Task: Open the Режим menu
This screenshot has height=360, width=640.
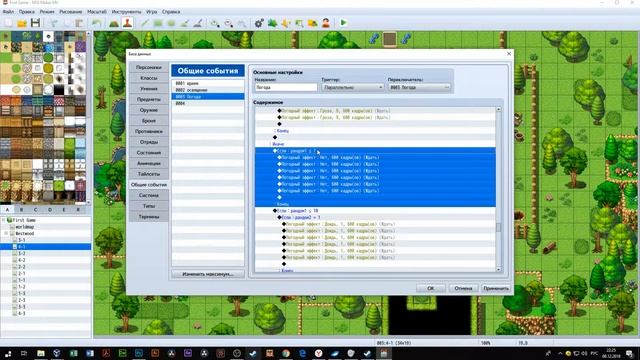Action: click(47, 12)
